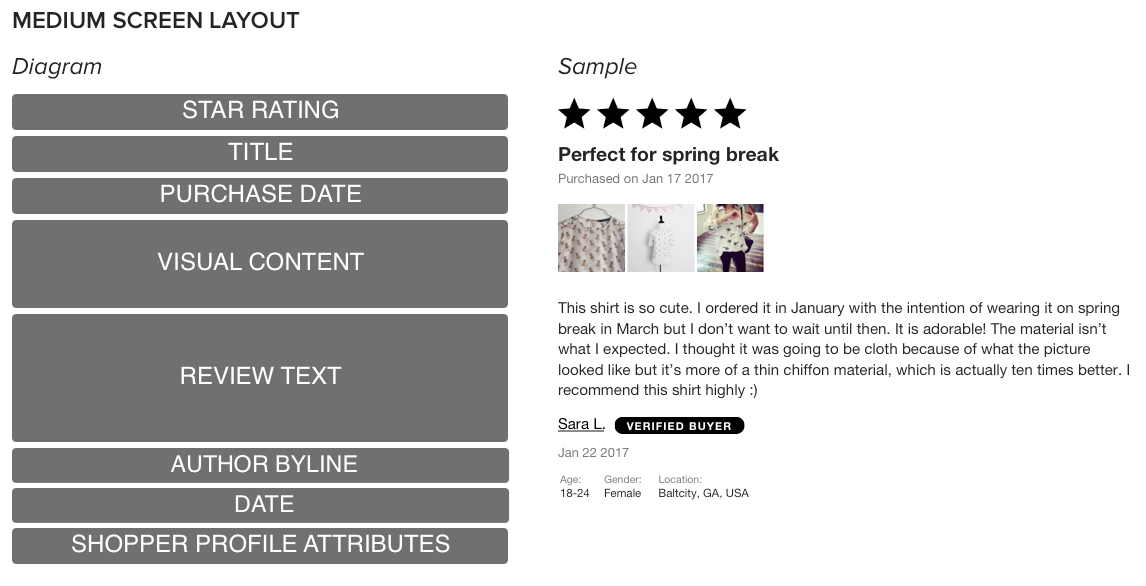1146x586 pixels.
Task: Click the STAR RATING diagram block
Action: (260, 111)
